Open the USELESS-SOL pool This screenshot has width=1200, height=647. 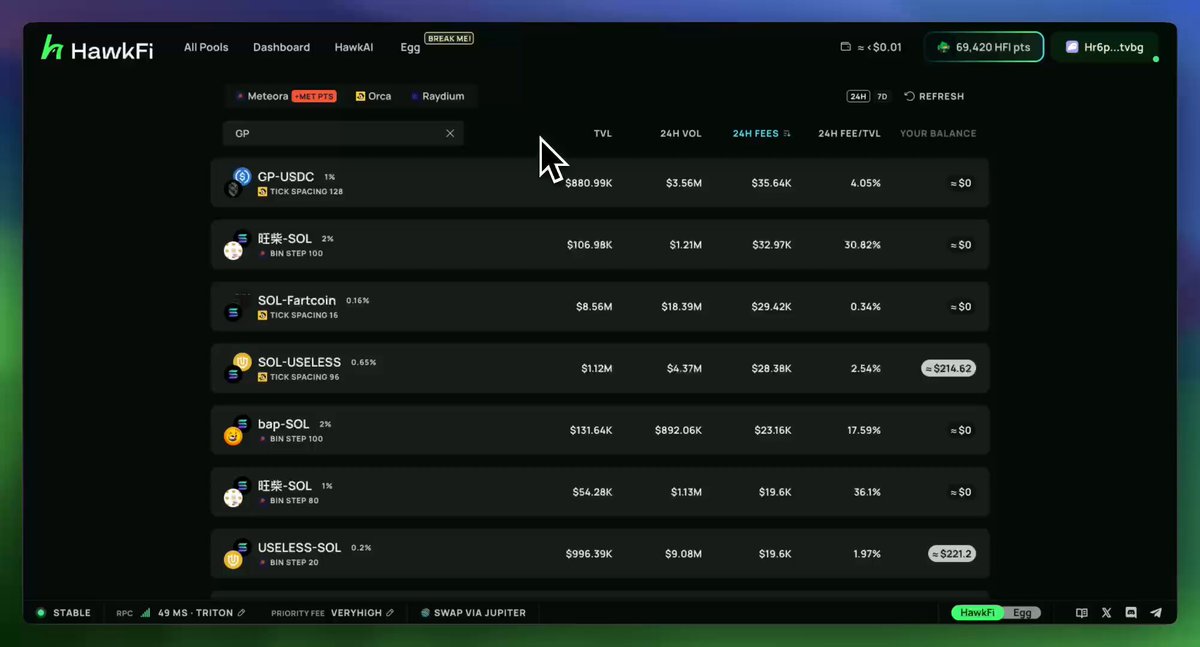(x=600, y=554)
